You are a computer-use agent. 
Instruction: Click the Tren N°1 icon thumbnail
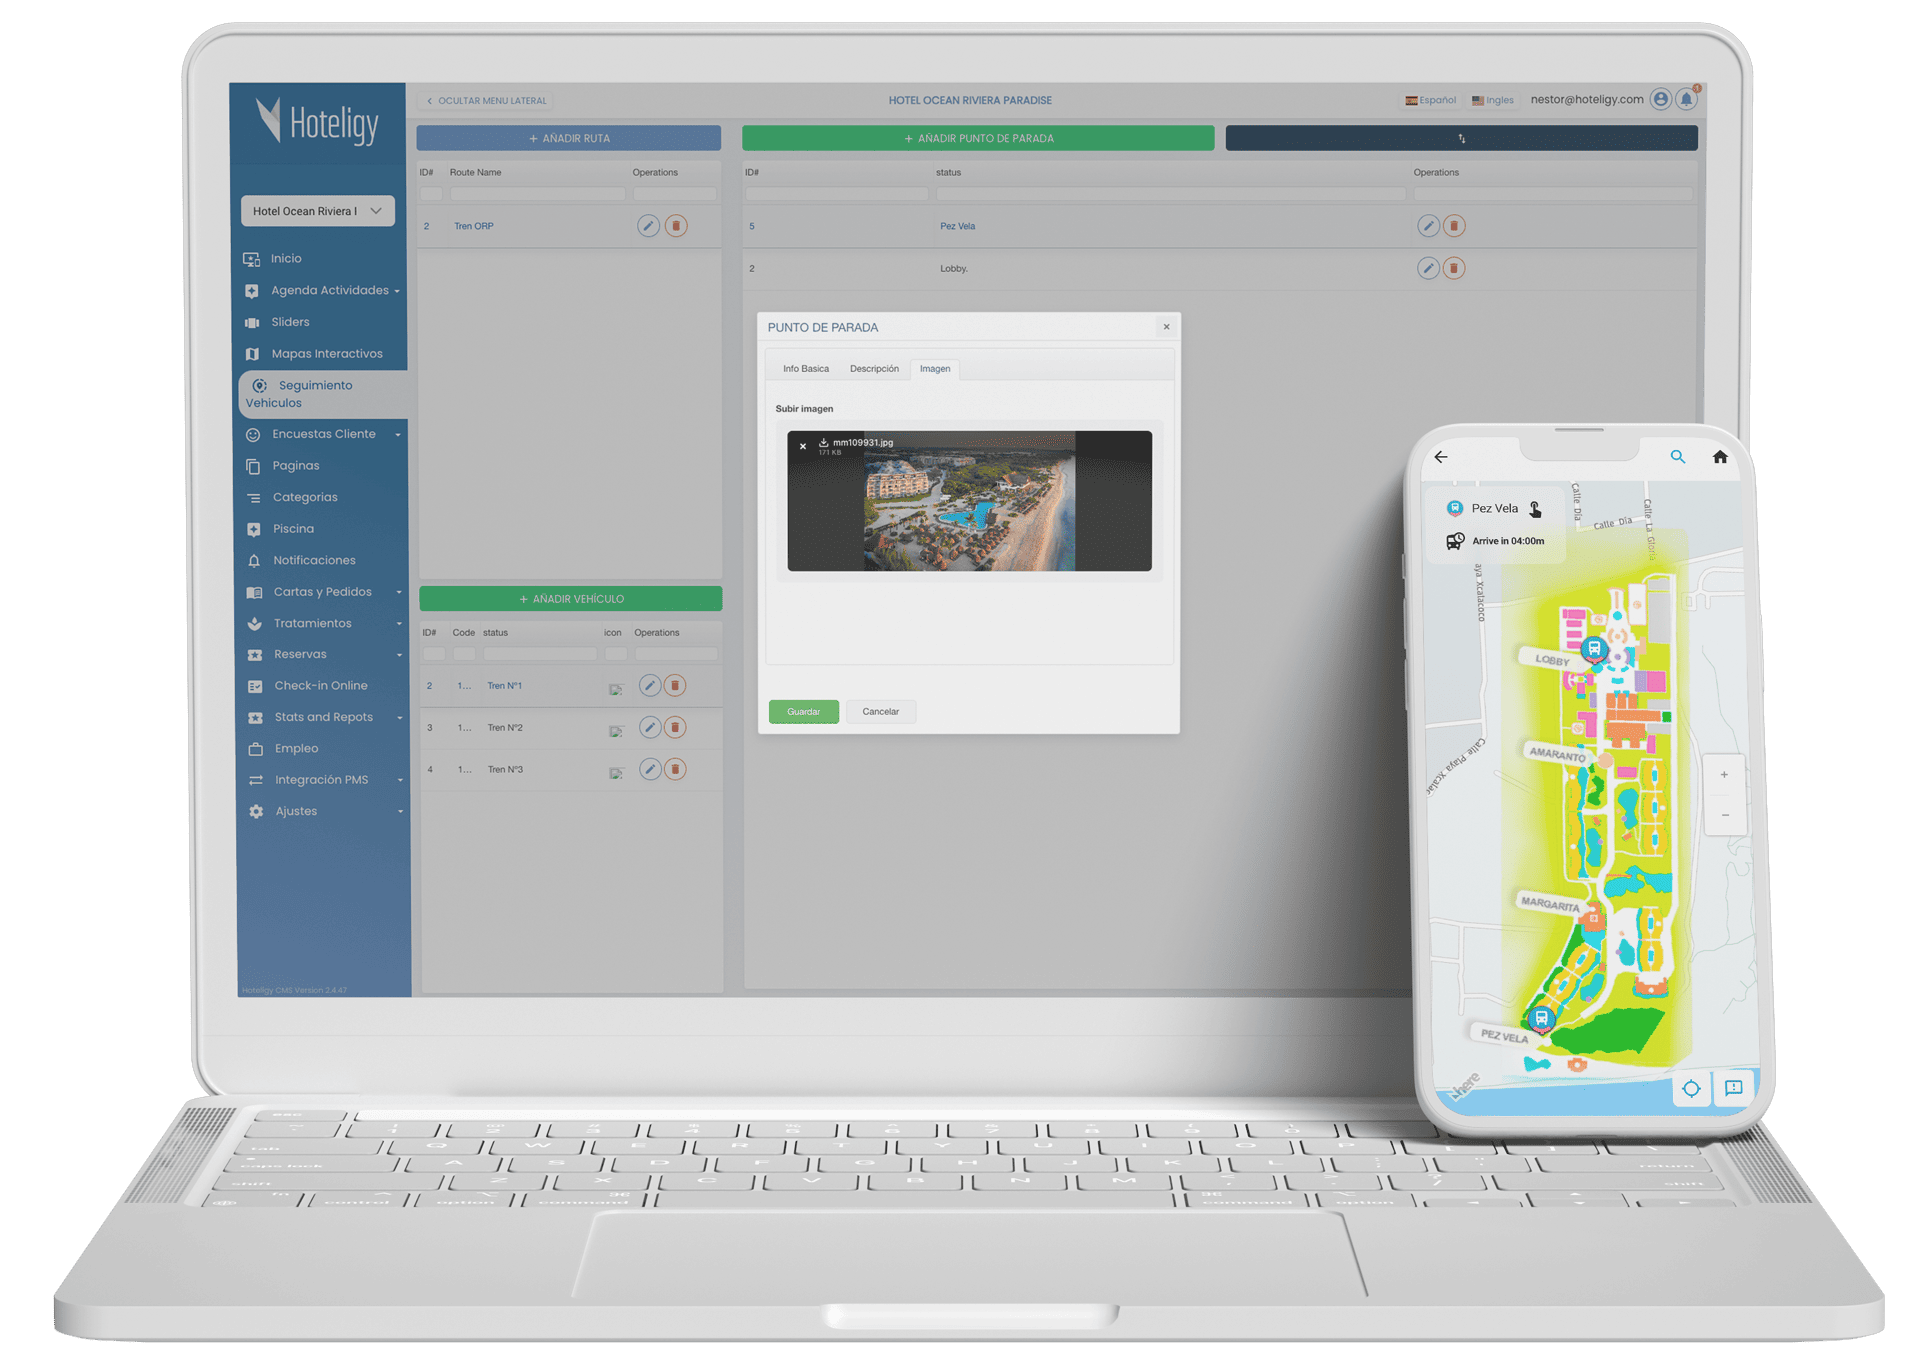click(x=616, y=689)
